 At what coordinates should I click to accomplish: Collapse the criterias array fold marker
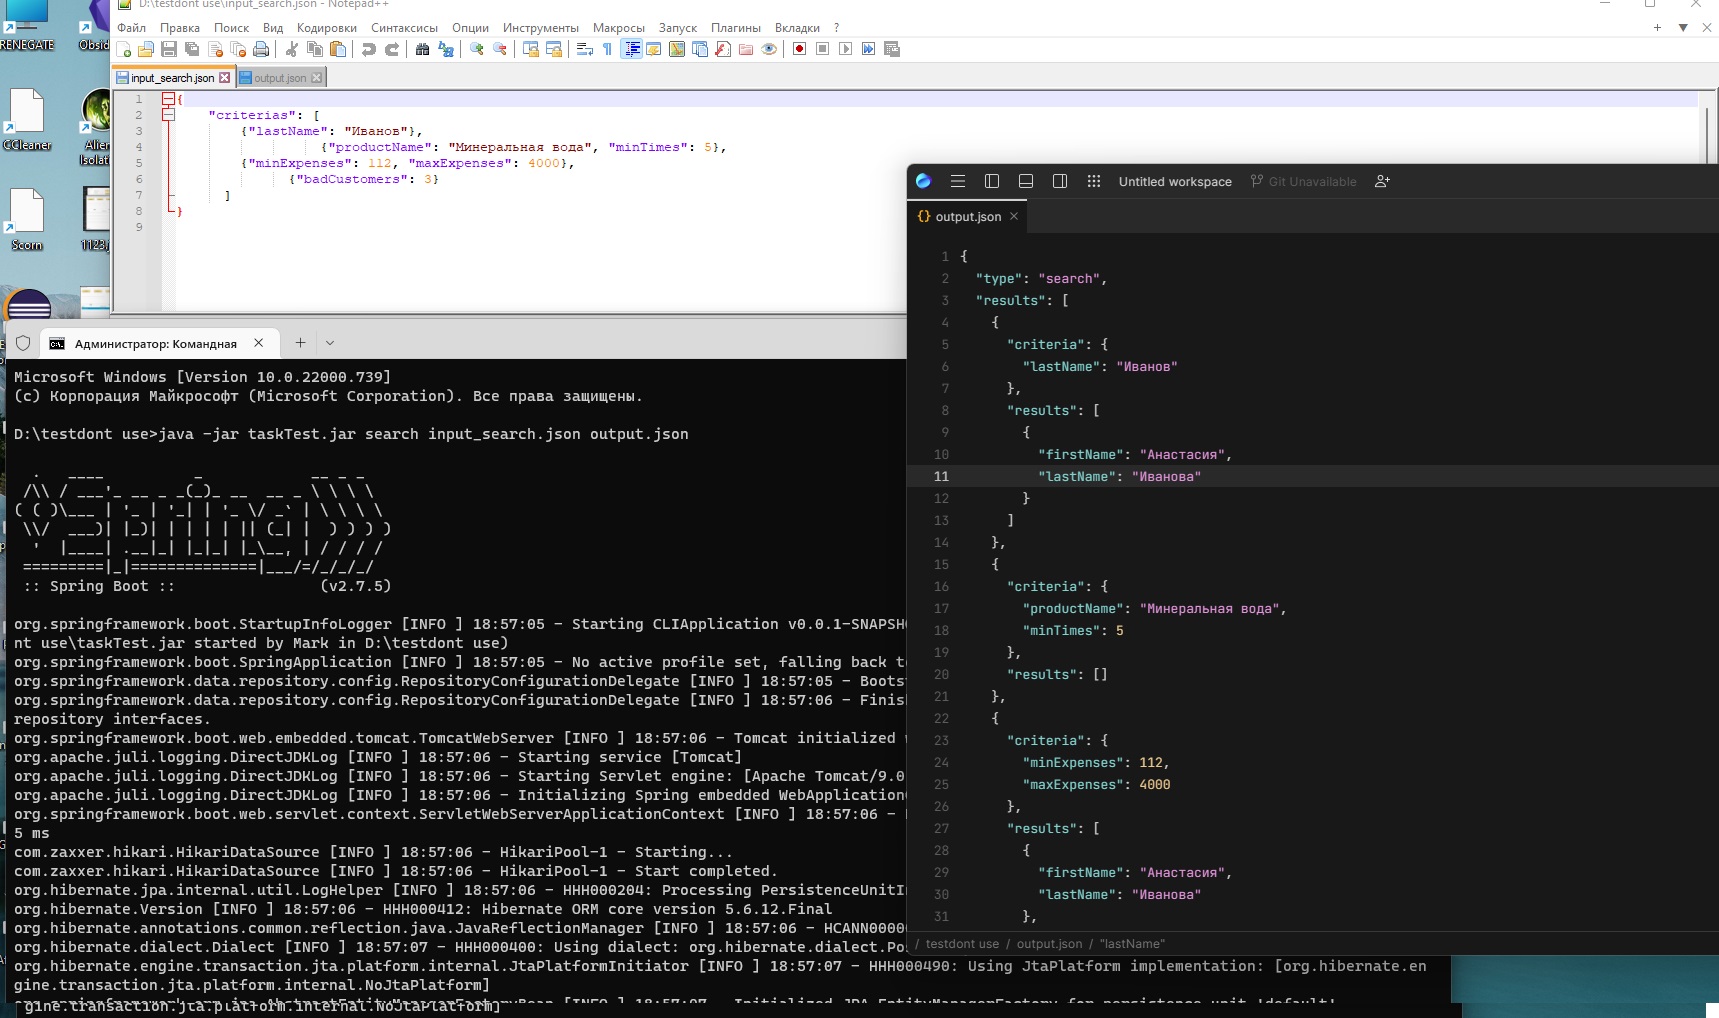pos(170,115)
